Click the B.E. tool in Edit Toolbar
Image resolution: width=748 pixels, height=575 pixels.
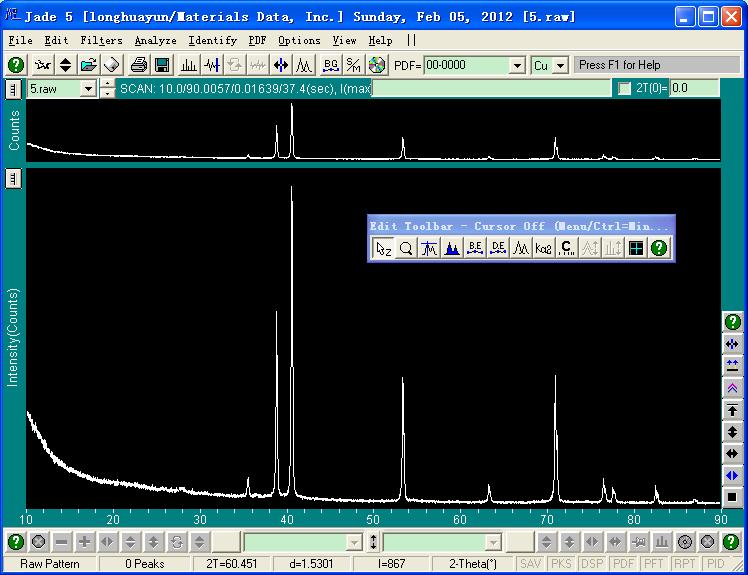tap(475, 249)
